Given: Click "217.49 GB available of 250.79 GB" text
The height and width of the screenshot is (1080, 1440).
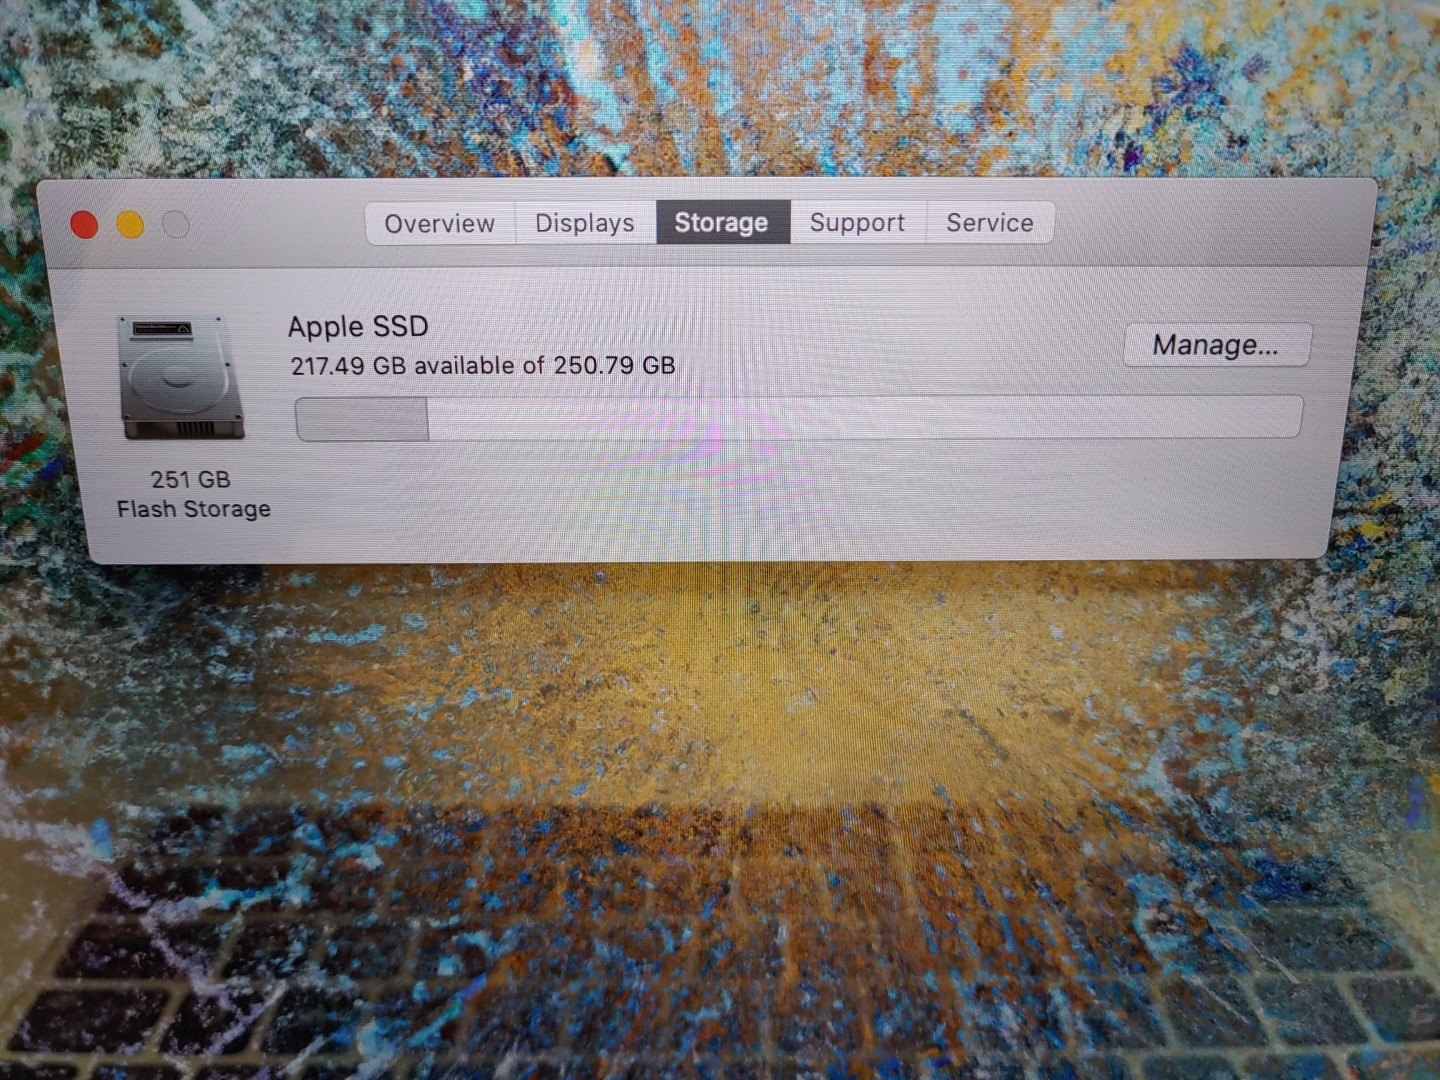Looking at the screenshot, I should click(x=483, y=366).
